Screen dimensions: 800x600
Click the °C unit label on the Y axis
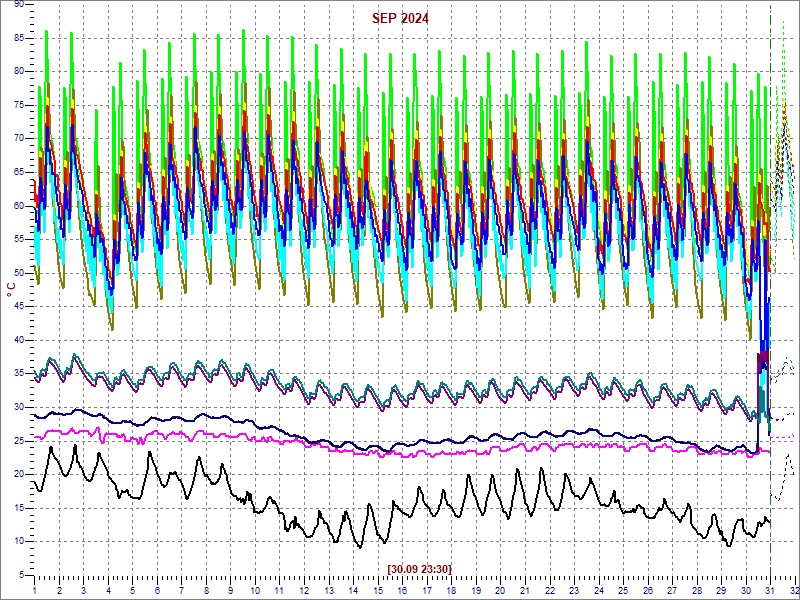pyautogui.click(x=11, y=290)
